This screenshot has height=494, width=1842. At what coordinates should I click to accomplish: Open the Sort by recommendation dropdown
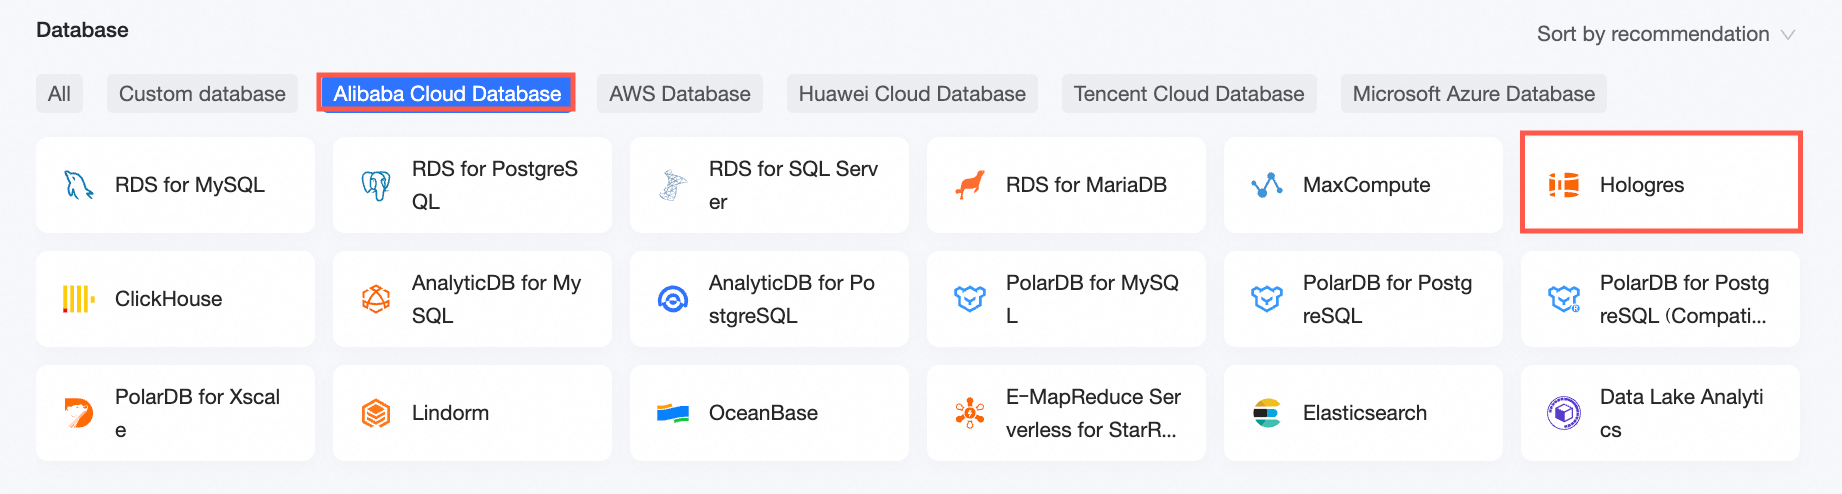pyautogui.click(x=1653, y=34)
